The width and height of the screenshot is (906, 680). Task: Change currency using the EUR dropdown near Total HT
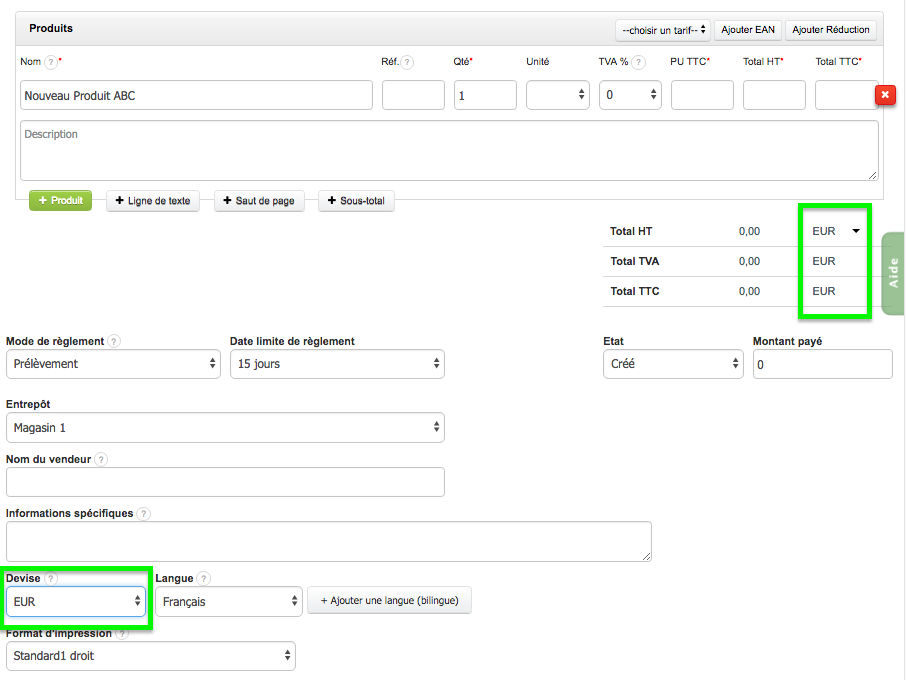(x=834, y=231)
